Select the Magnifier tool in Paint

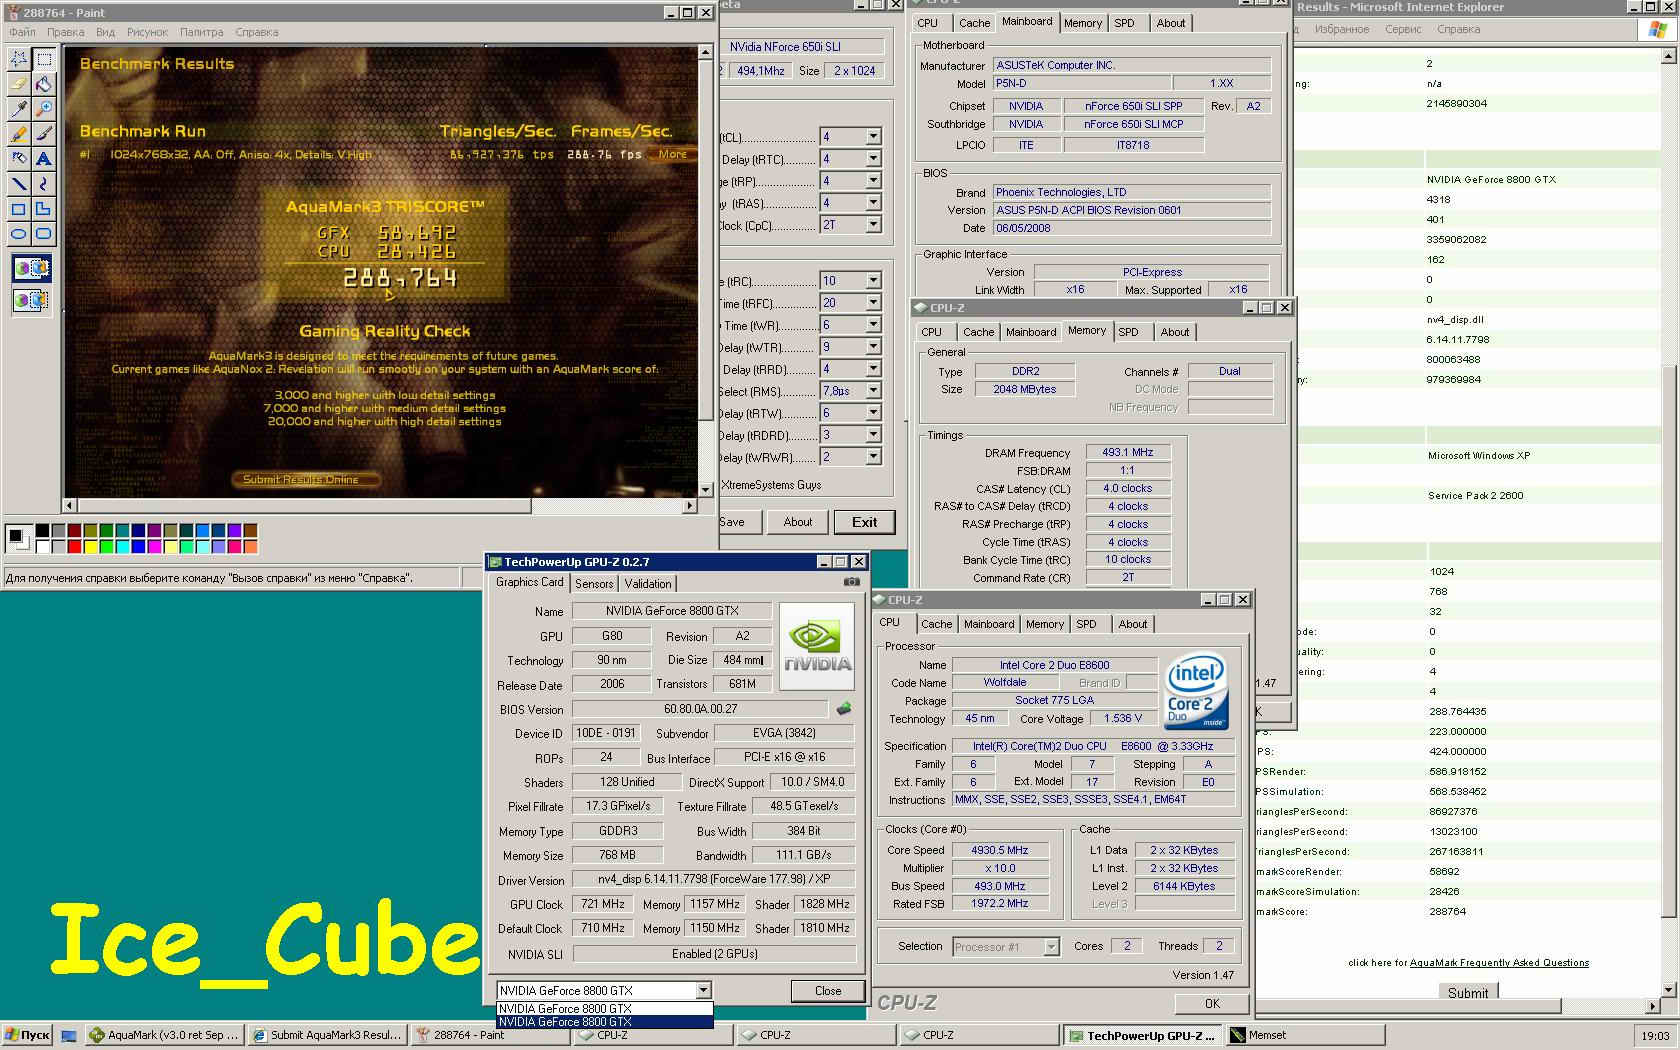(44, 109)
